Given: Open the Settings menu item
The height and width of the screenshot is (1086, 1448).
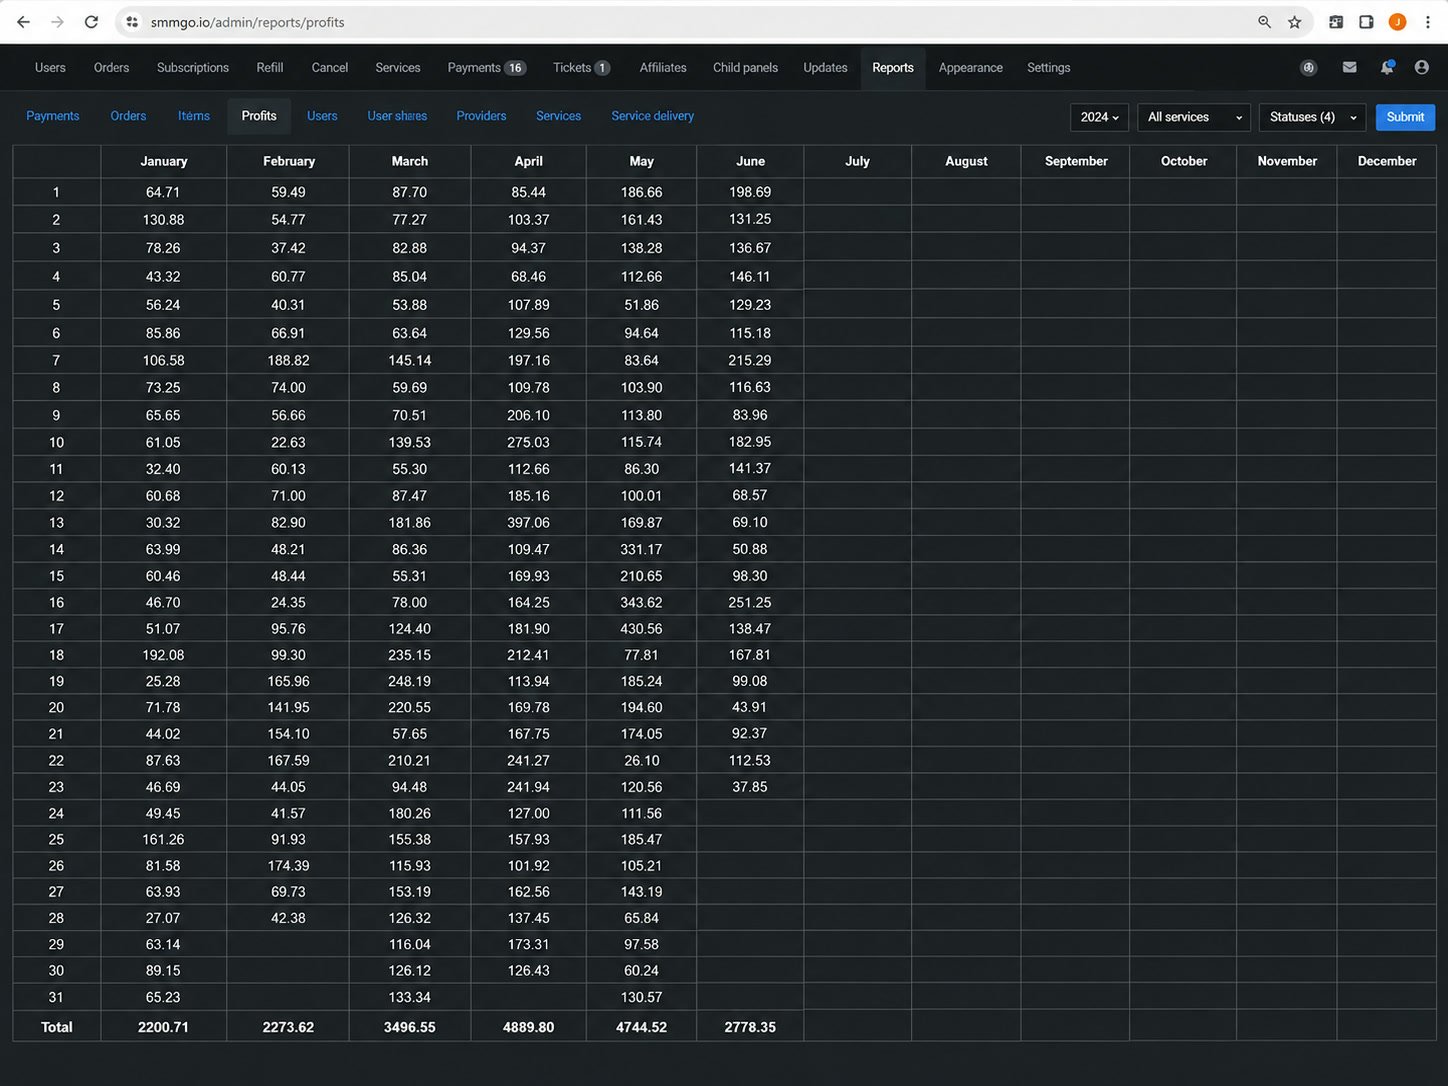Looking at the screenshot, I should click(1048, 68).
